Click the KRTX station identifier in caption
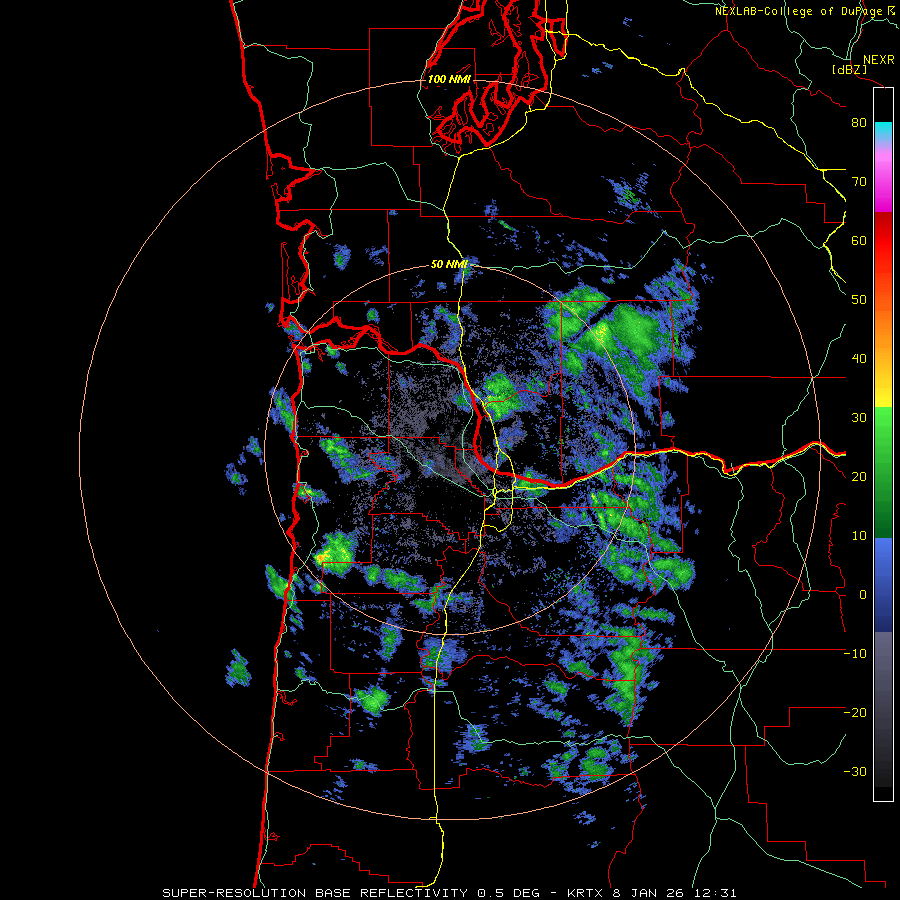This screenshot has height=900, width=900. [x=585, y=893]
